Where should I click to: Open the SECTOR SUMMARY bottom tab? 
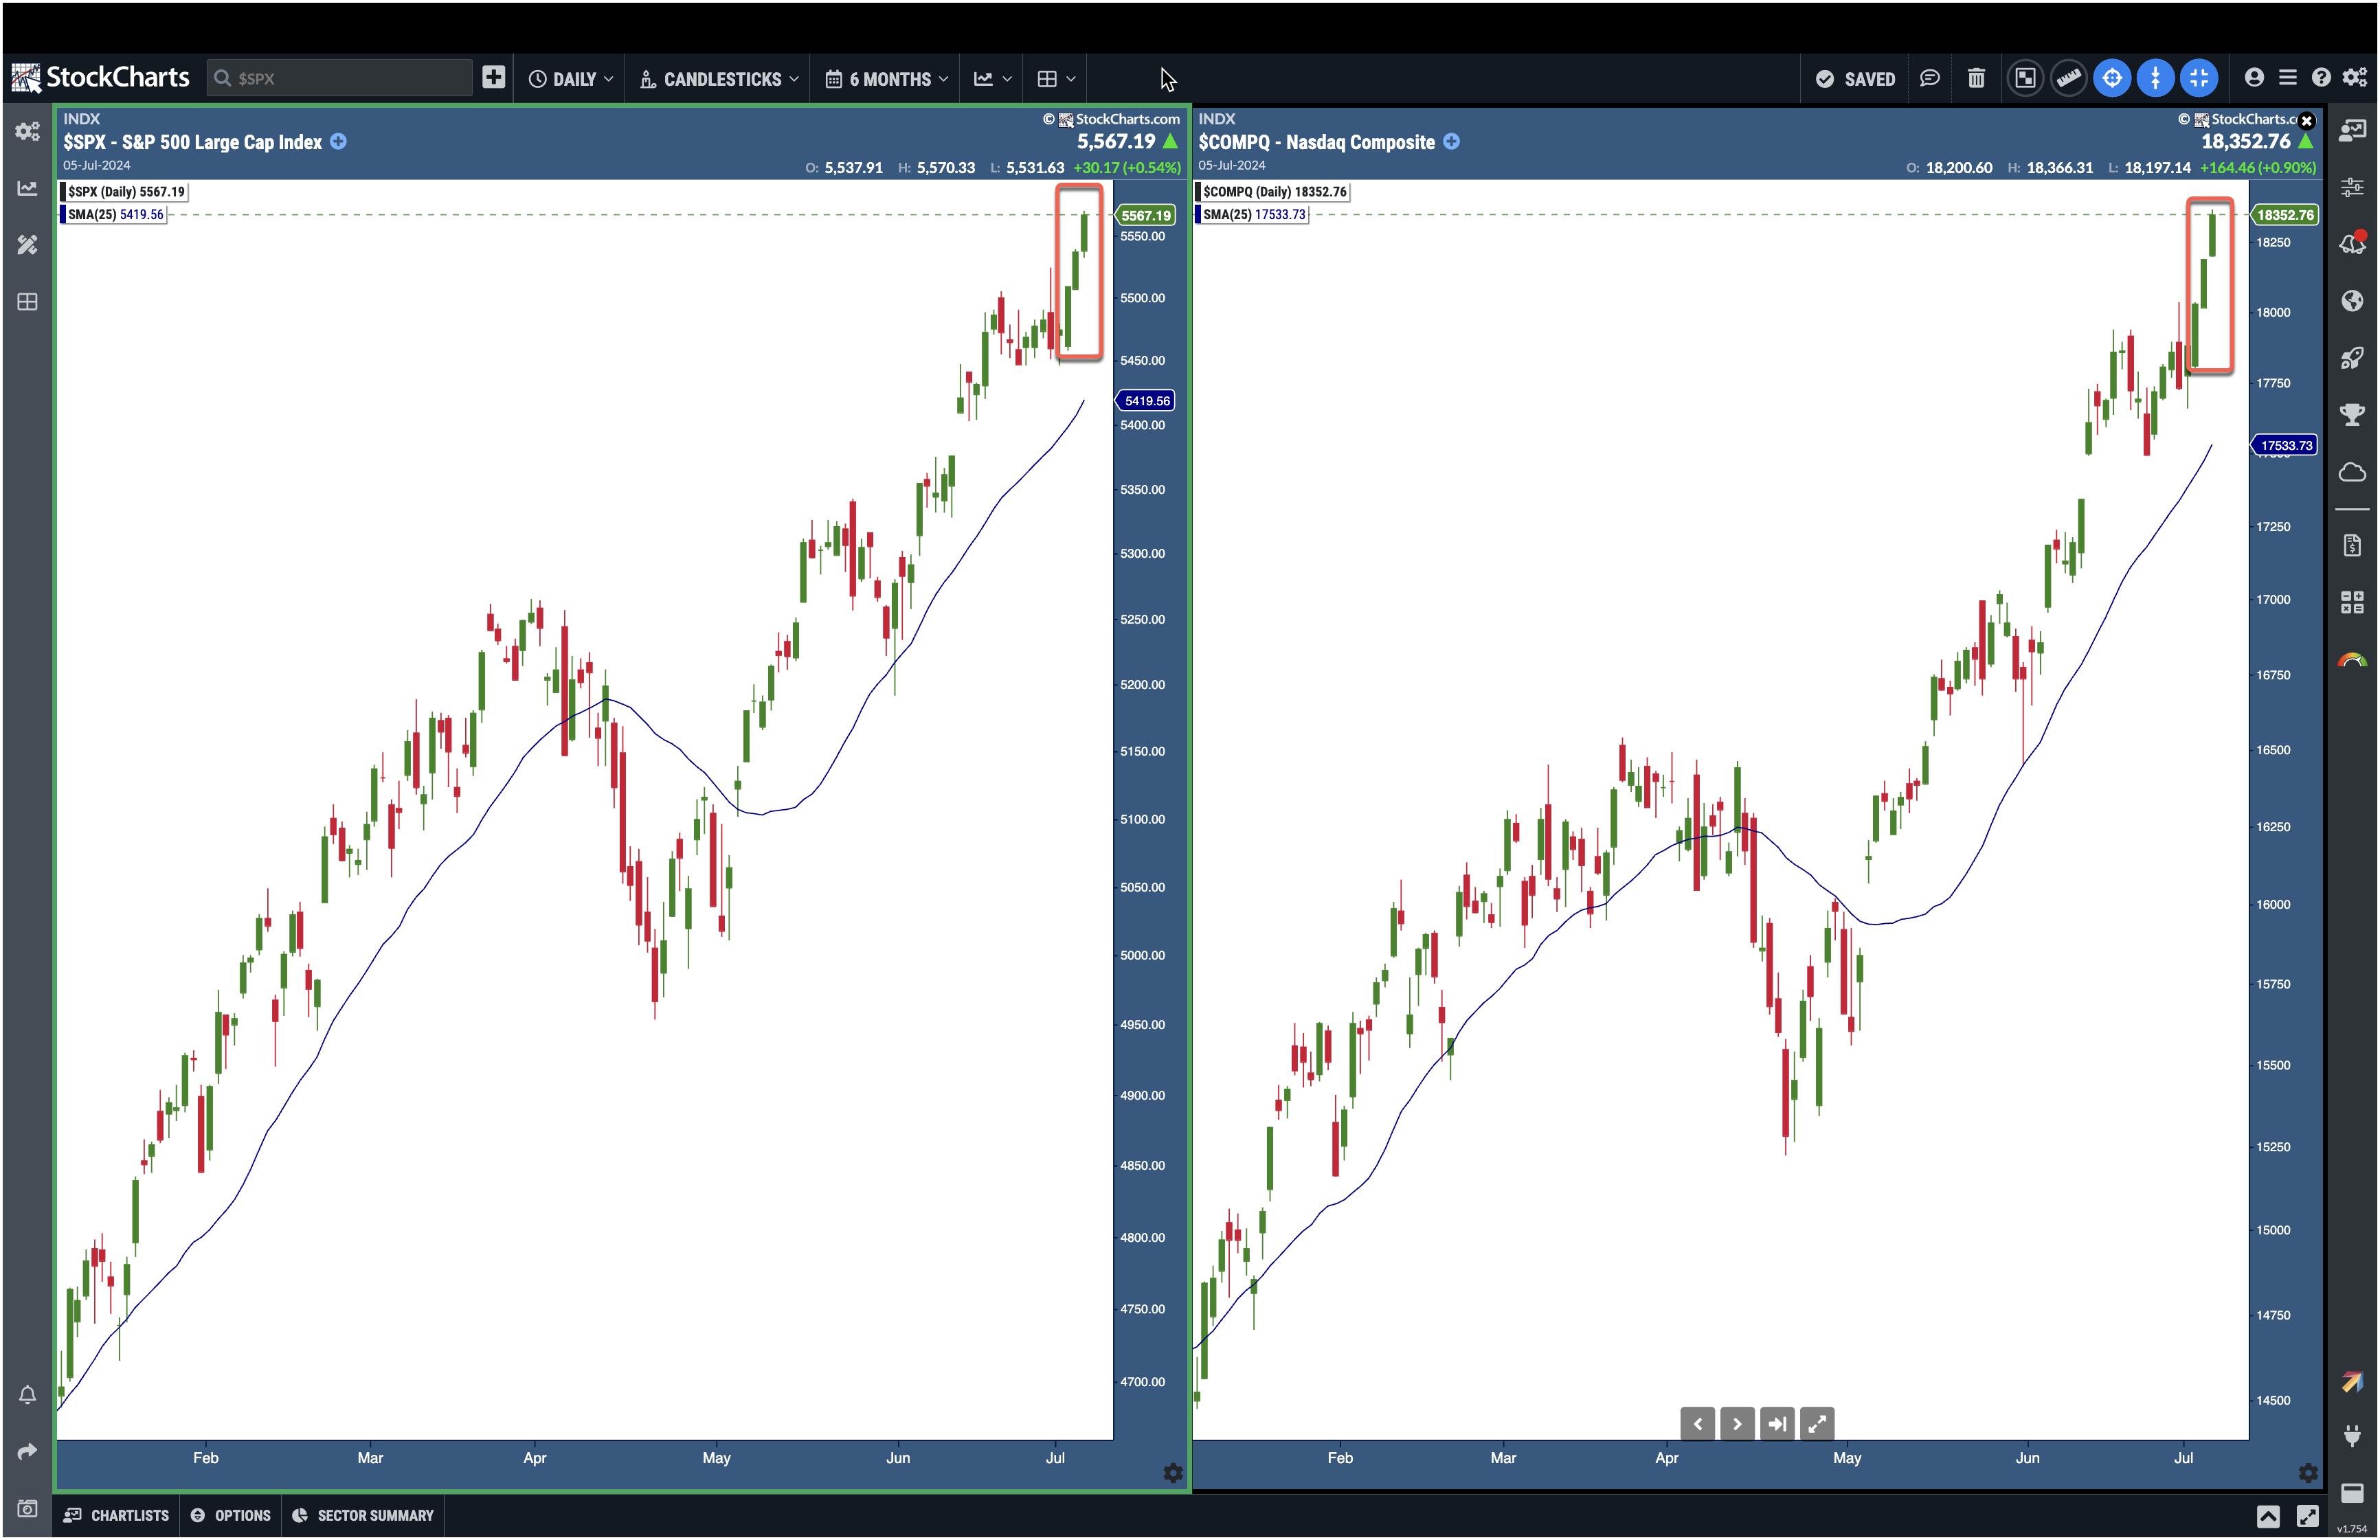point(363,1515)
